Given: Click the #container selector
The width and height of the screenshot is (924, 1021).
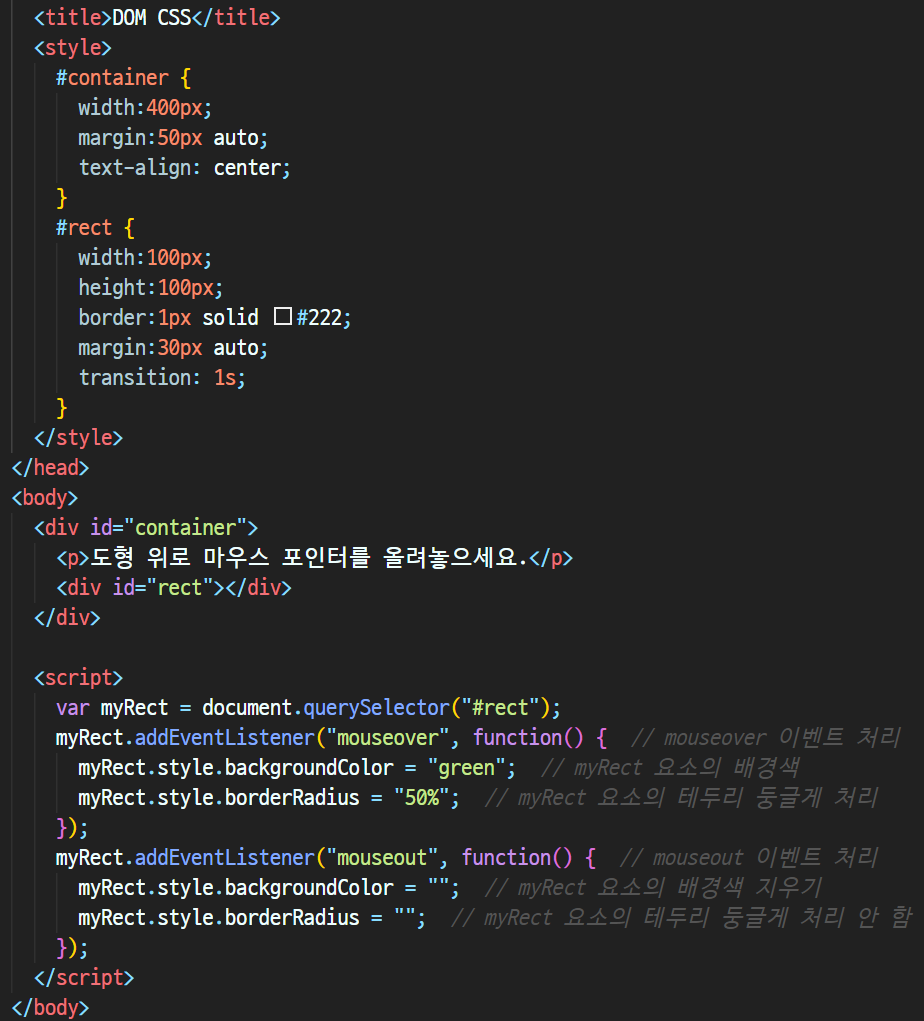Looking at the screenshot, I should pos(112,77).
